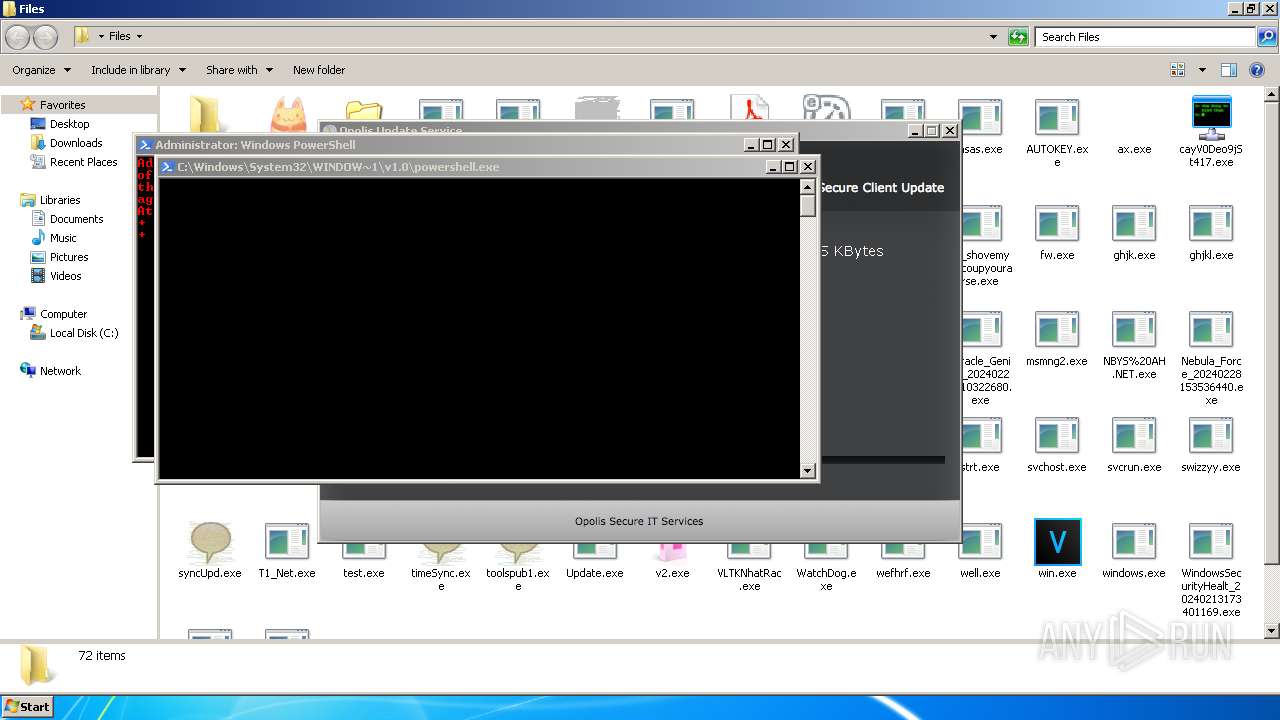Select the windows.exe file icon
The image size is (1280, 720).
point(1134,542)
